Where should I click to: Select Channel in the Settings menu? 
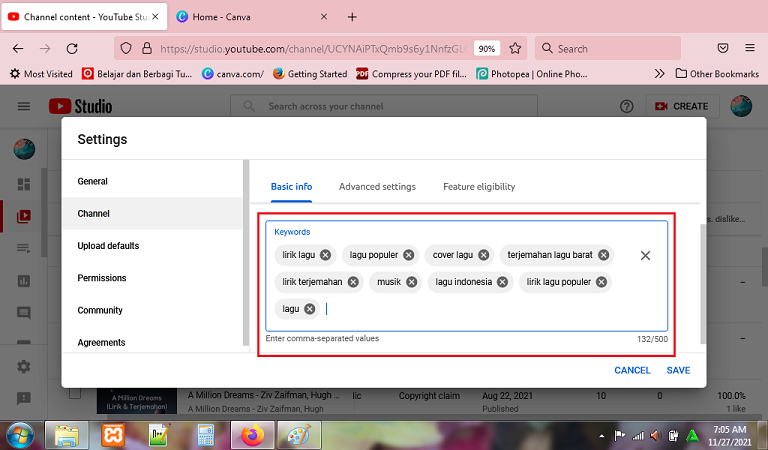click(153, 213)
